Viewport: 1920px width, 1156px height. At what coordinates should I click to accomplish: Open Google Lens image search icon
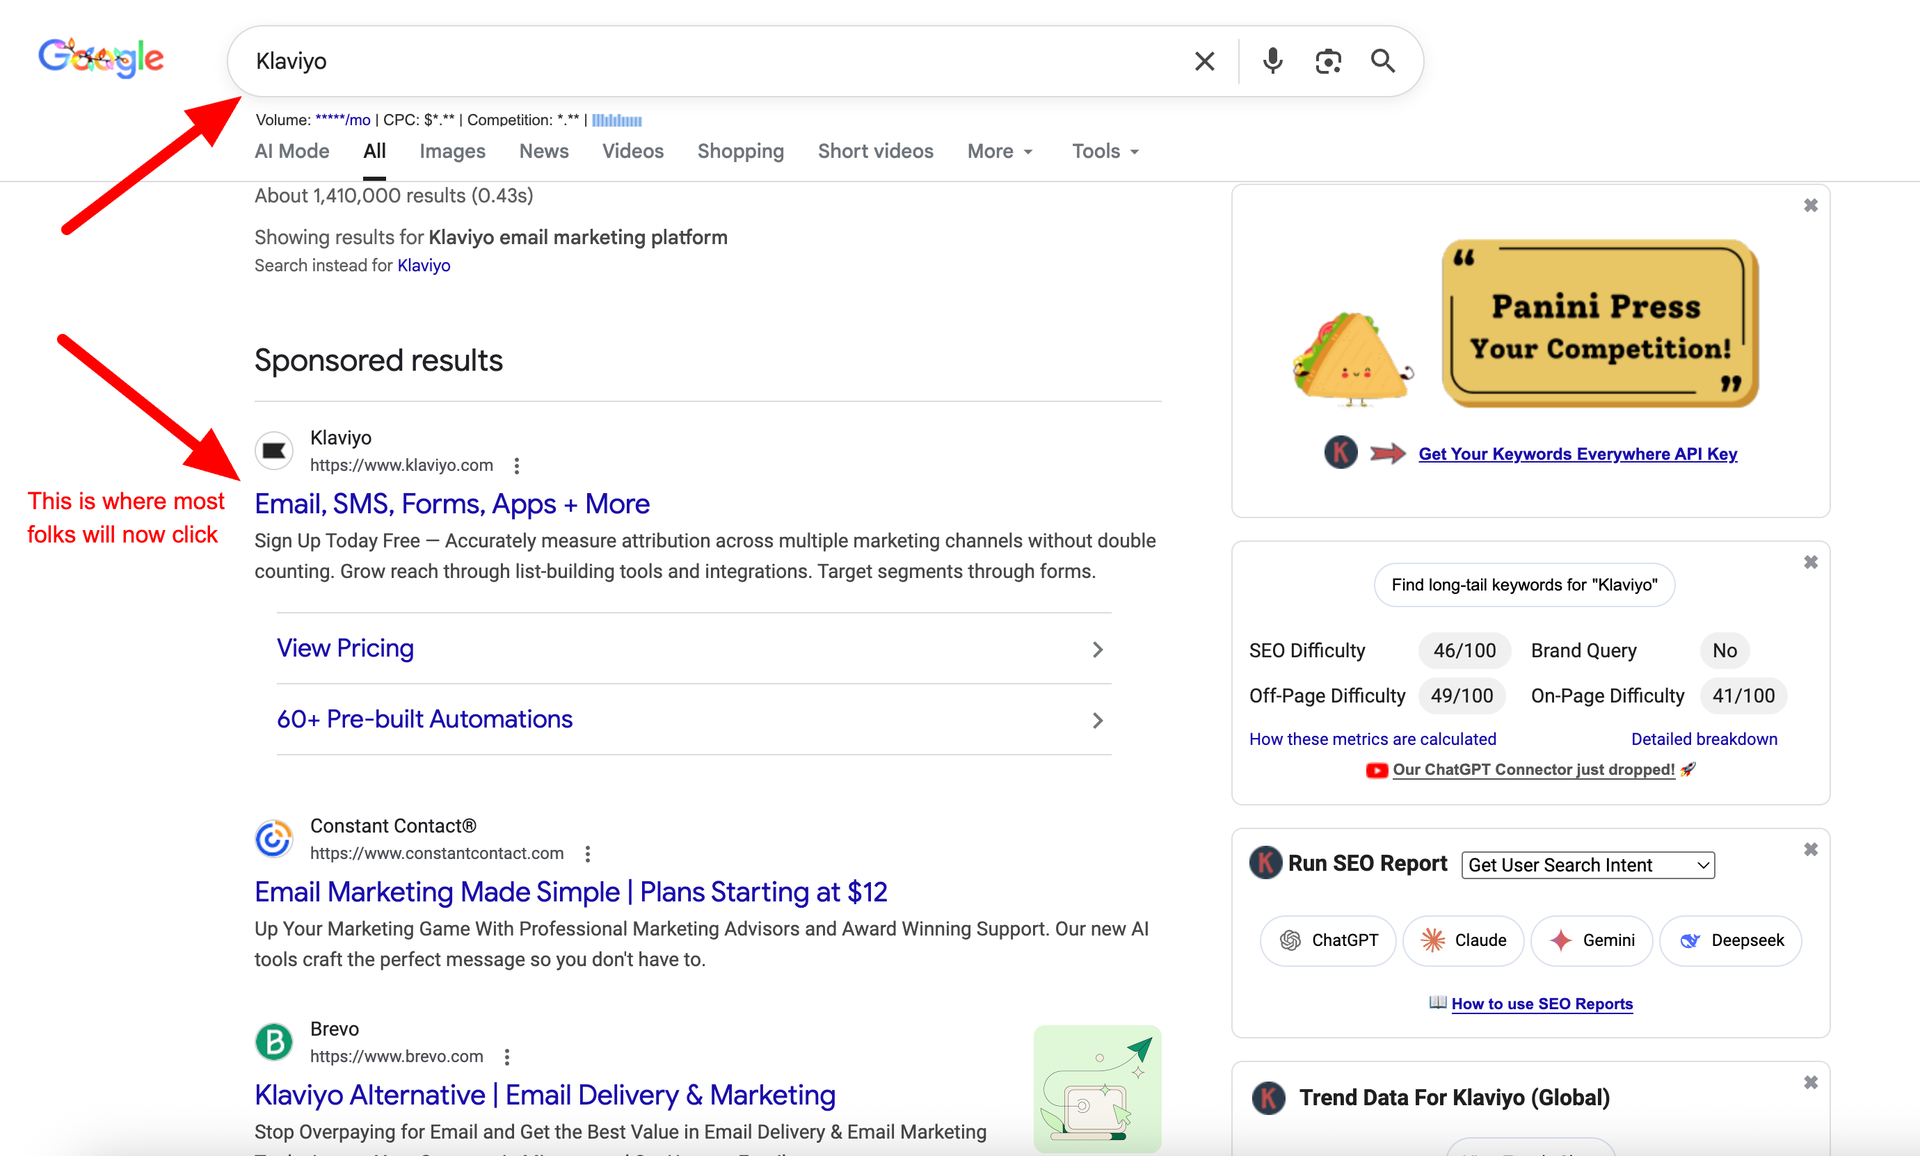(1328, 61)
